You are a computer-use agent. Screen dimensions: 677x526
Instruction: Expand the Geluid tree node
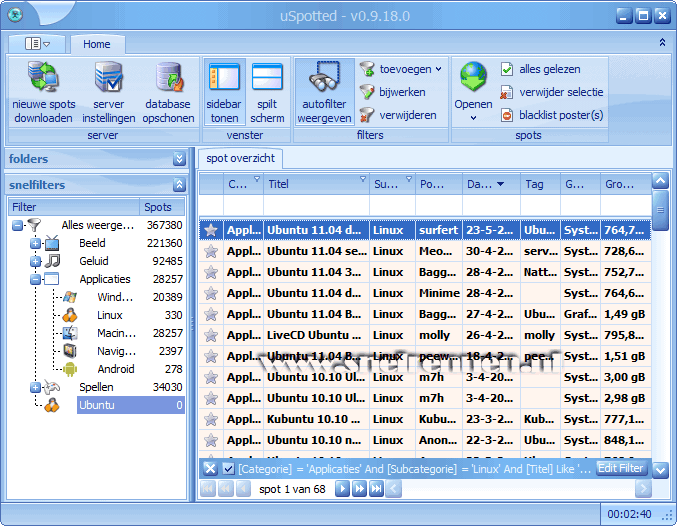tap(35, 261)
